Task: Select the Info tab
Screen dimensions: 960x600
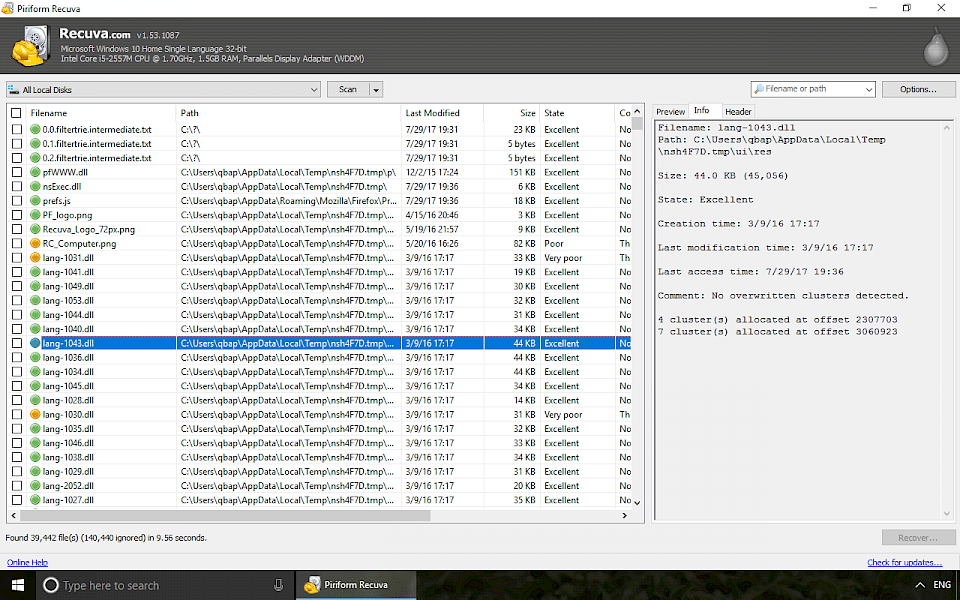Action: pos(702,110)
